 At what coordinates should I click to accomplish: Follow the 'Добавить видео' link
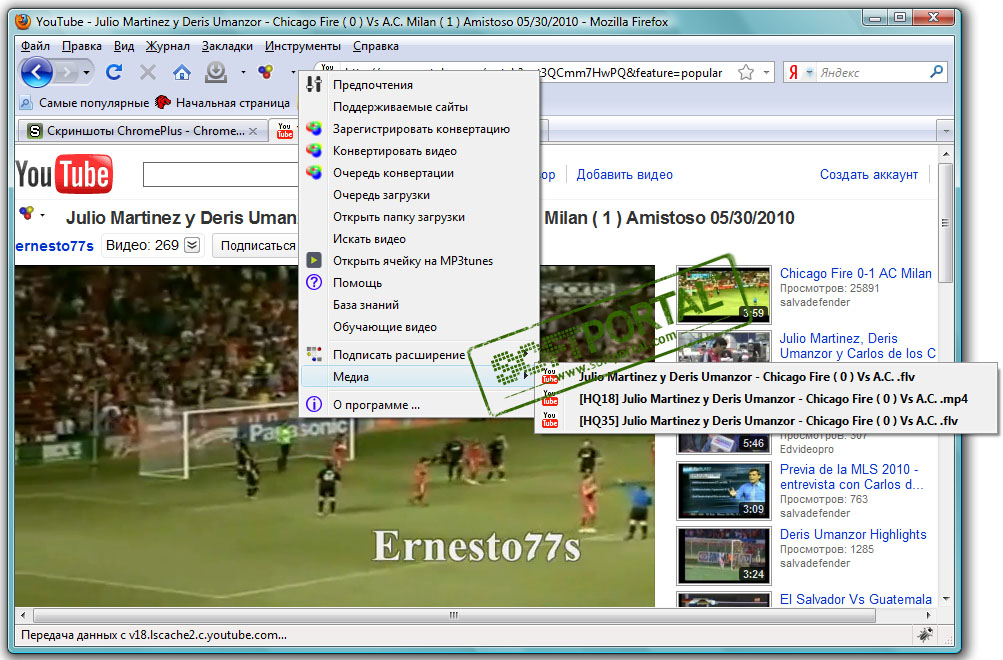coord(624,175)
